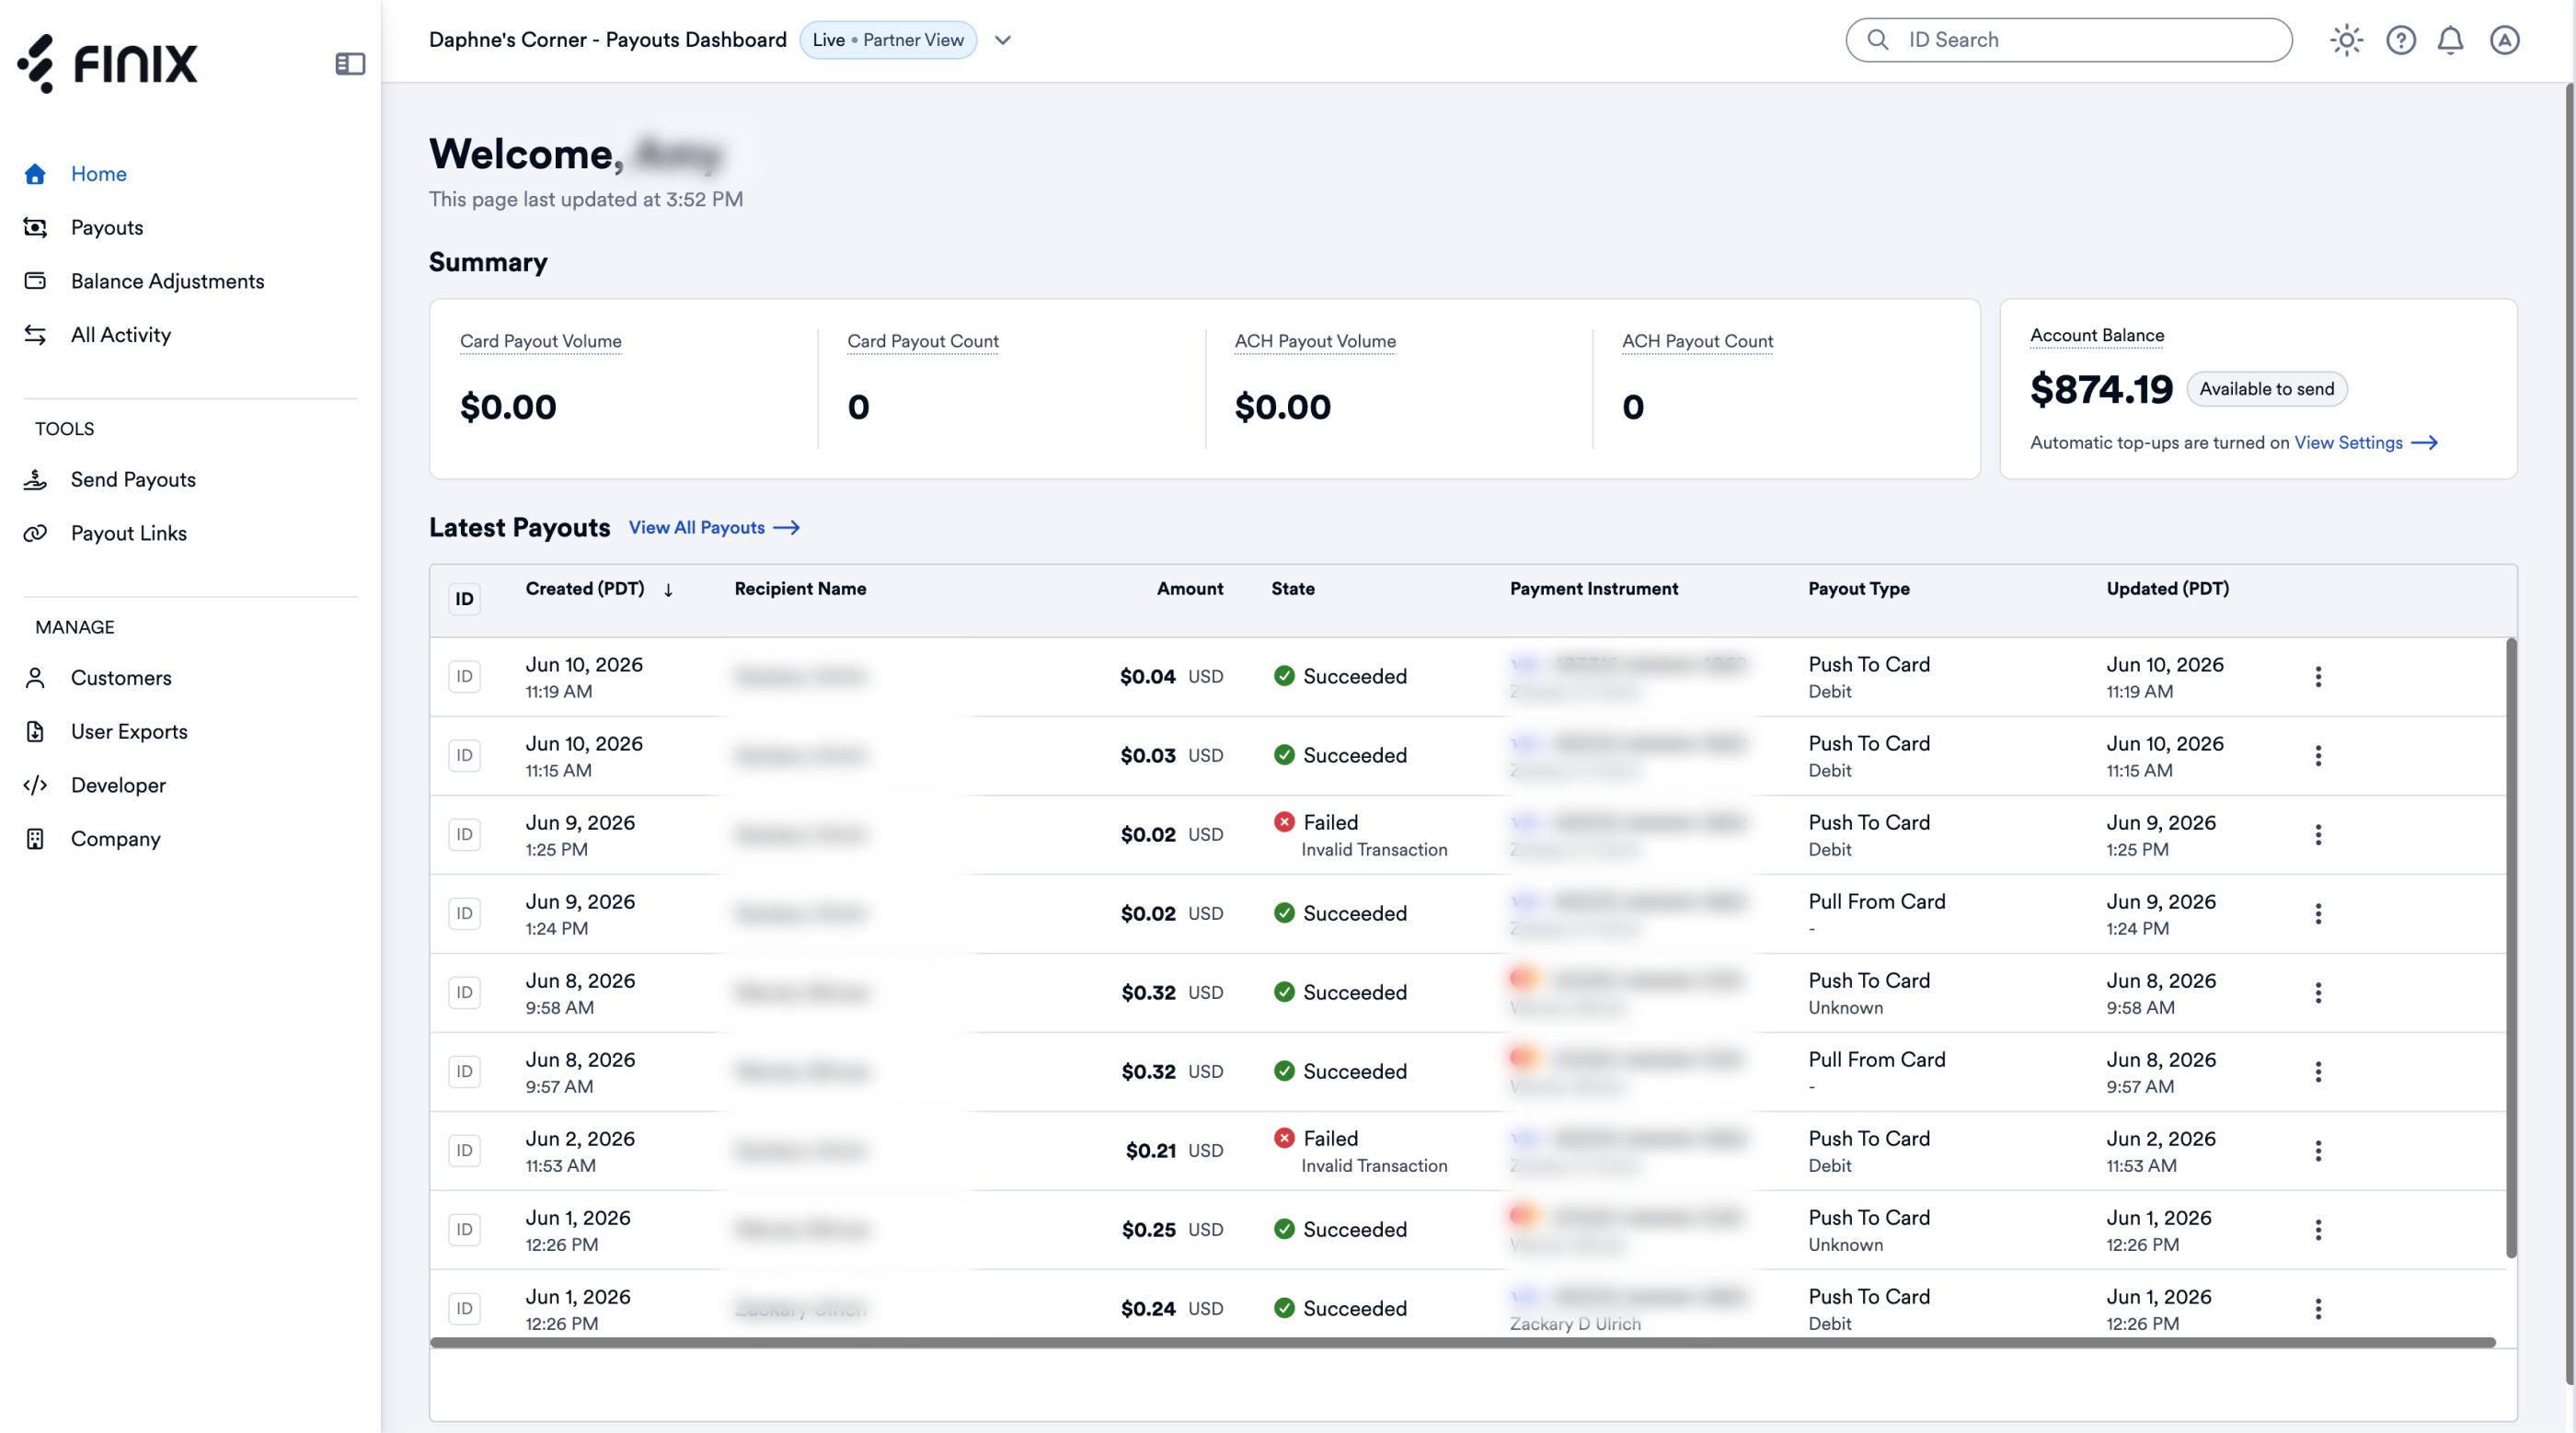
Task: Go to Send Payouts tool
Action: pos(133,480)
